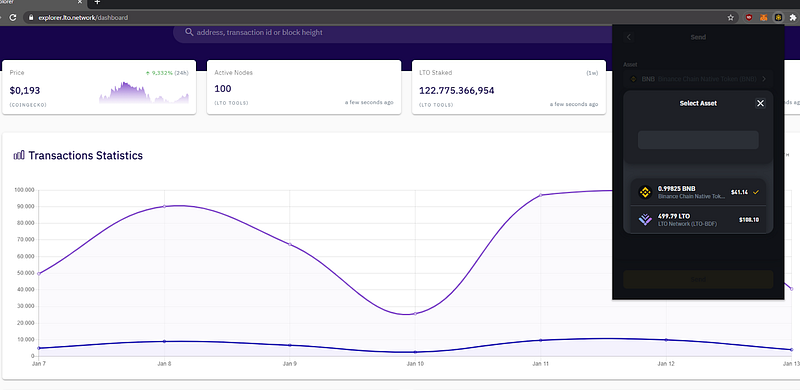Image resolution: width=800 pixels, height=390 pixels.
Task: Click the Jan 10 point on purple line
Action: coord(415,313)
